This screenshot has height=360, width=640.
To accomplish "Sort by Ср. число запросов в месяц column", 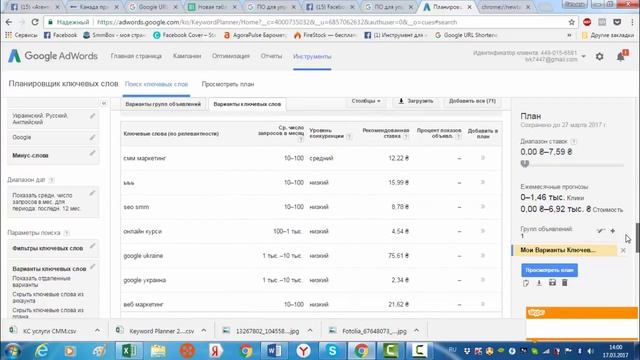I will [281, 131].
